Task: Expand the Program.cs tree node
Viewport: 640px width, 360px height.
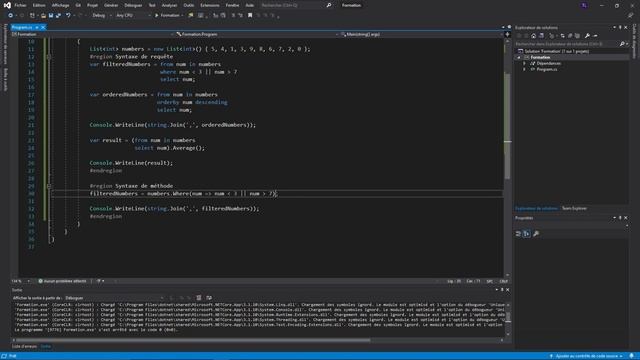Action: pyautogui.click(x=524, y=70)
